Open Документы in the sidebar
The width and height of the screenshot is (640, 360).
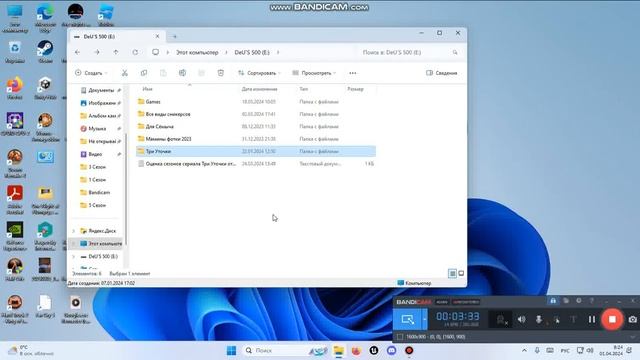(x=100, y=90)
